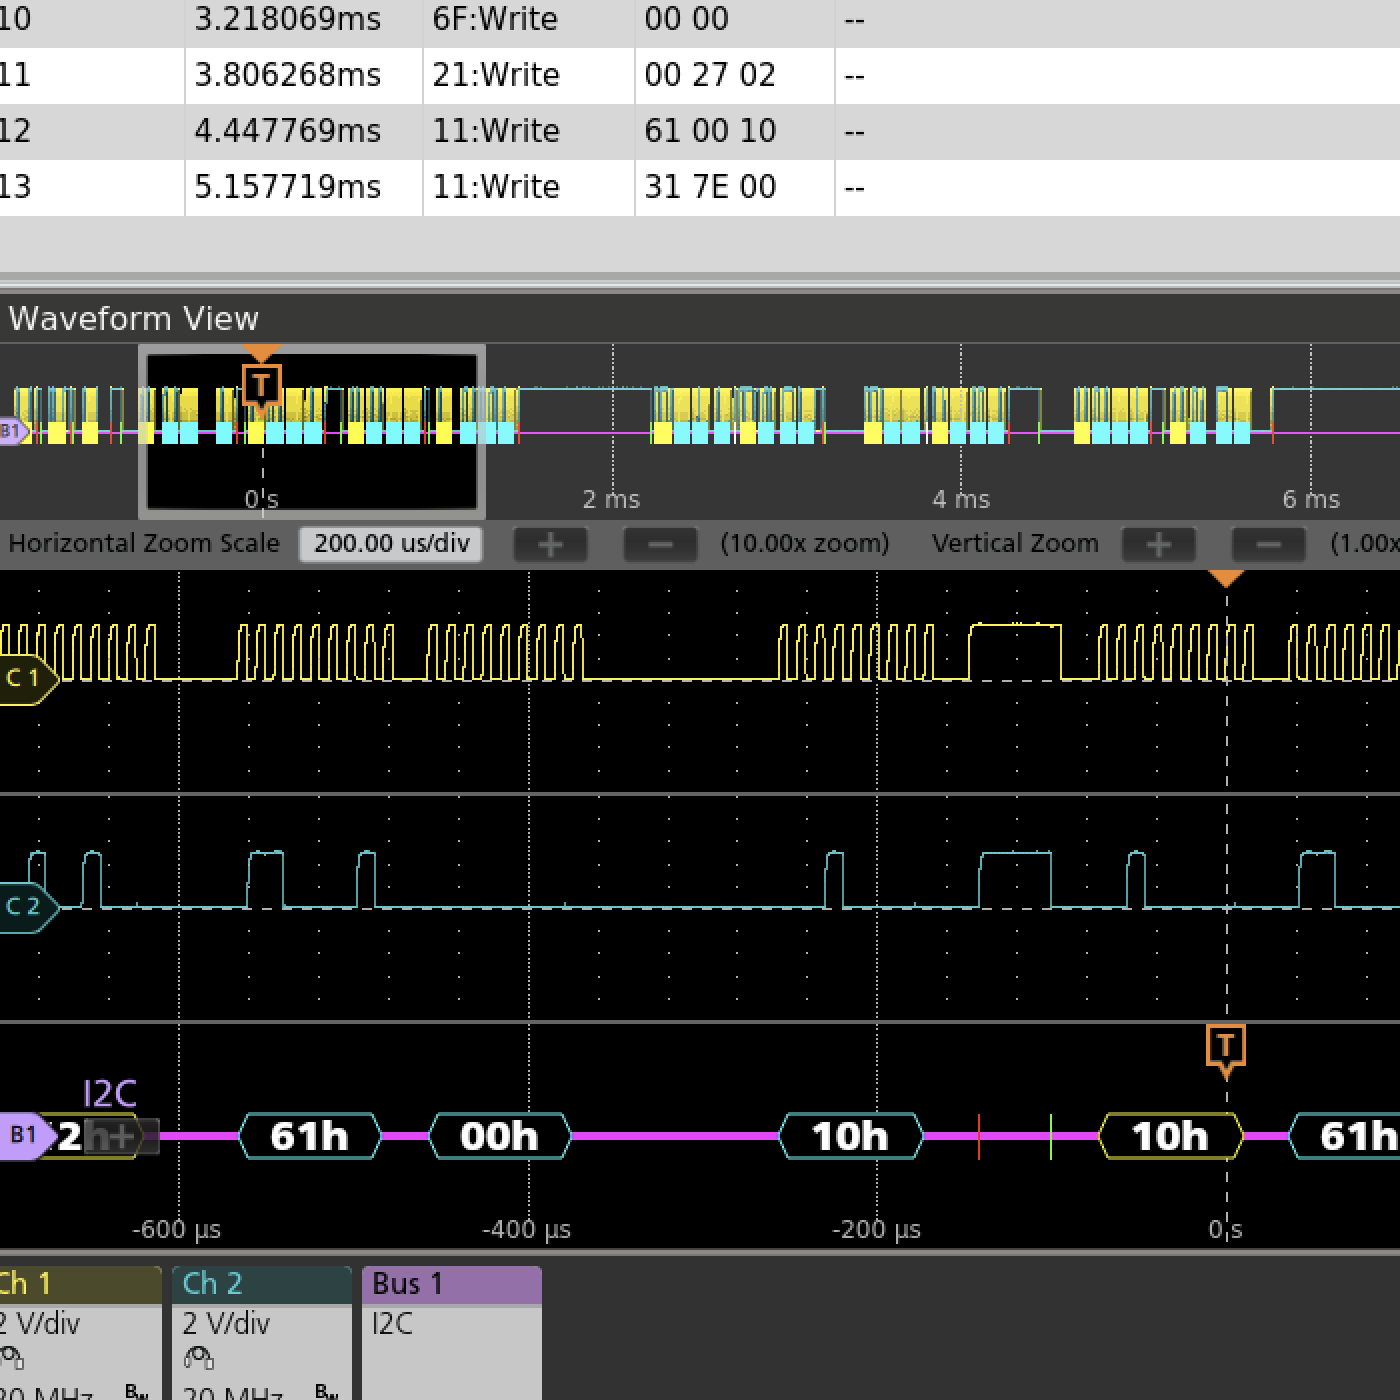Select row with data 31 7E 00
The height and width of the screenshot is (1400, 1400).
coord(710,188)
